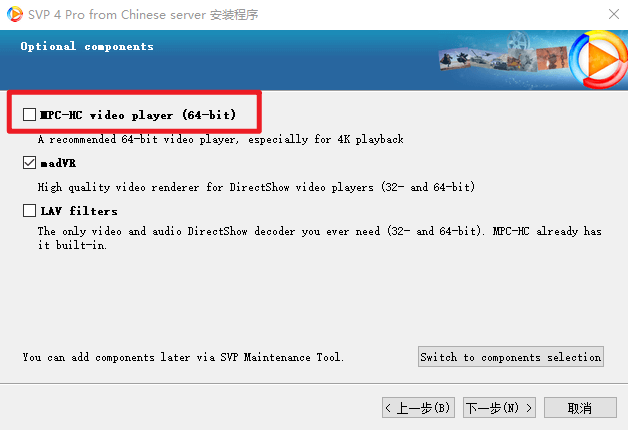The image size is (628, 430).
Task: Click the large SVP play logo in banner
Action: [x=599, y=59]
